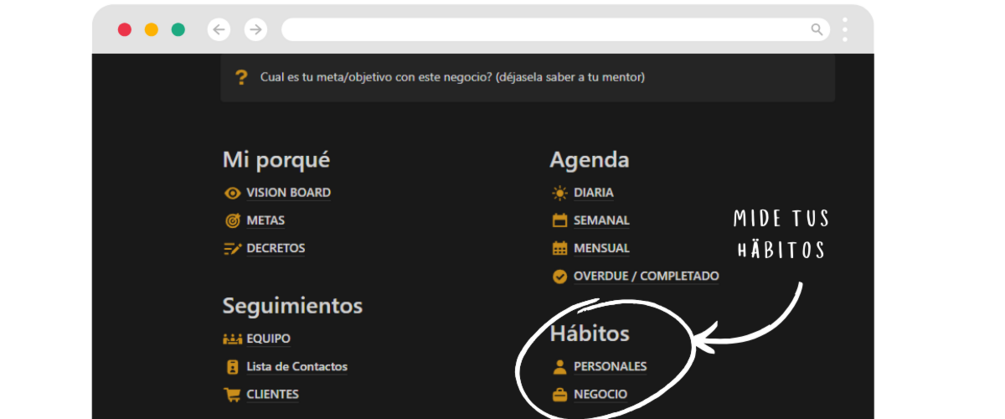Open the browser three-dot menu
This screenshot has height=419, width=1005.
[845, 29]
